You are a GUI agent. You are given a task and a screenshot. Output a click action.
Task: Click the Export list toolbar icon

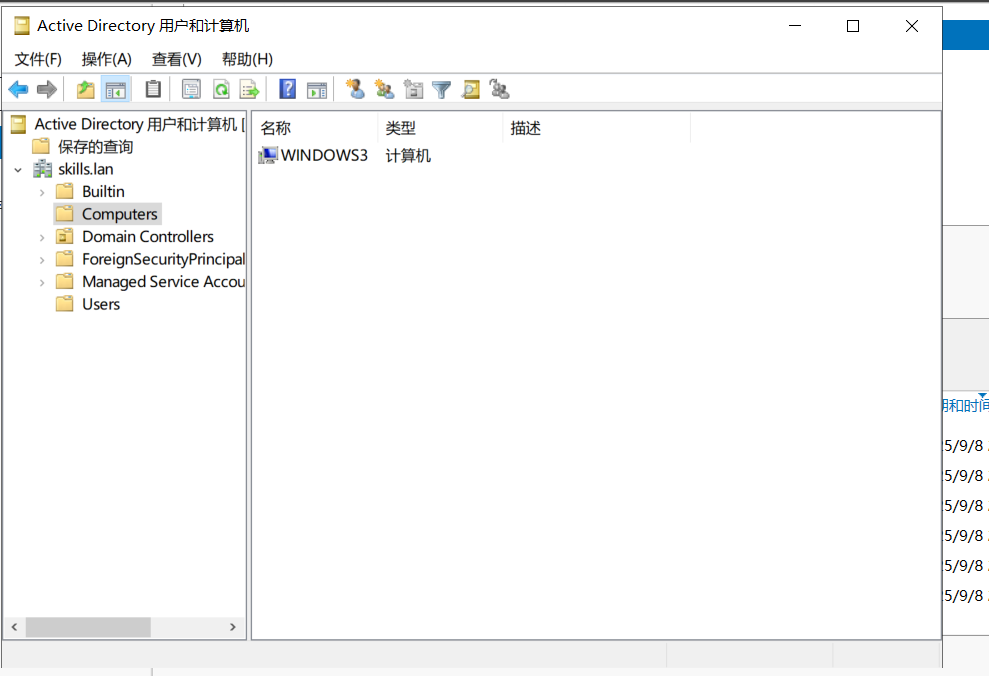tap(249, 90)
